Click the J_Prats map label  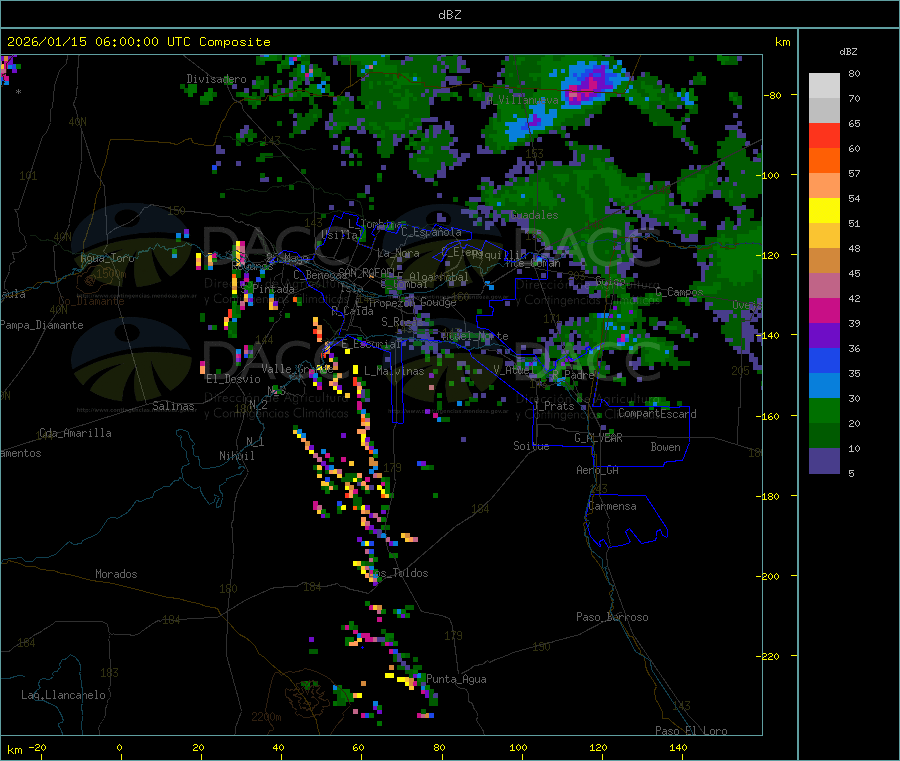tap(555, 406)
